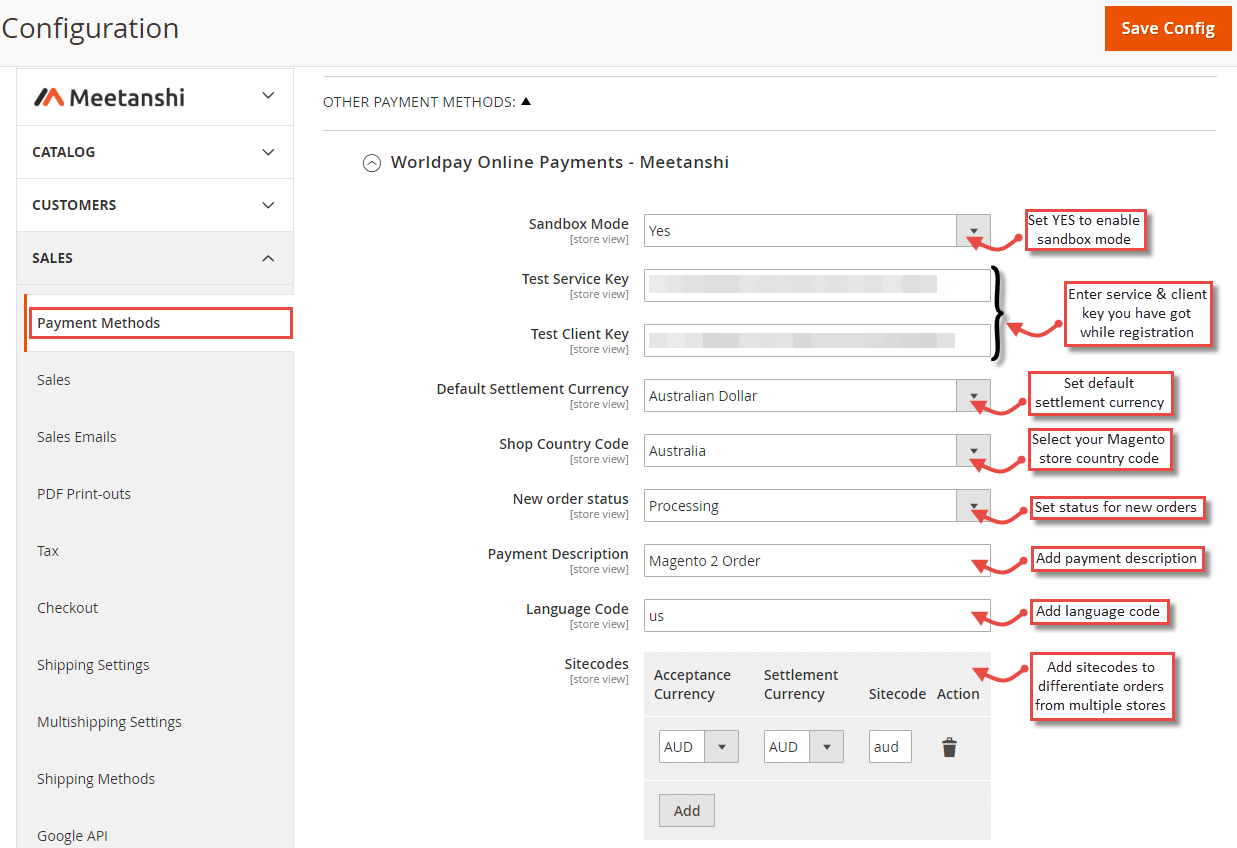Open the Default Settlement Currency dropdown
Viewport: 1237px width, 848px height.
(972, 395)
